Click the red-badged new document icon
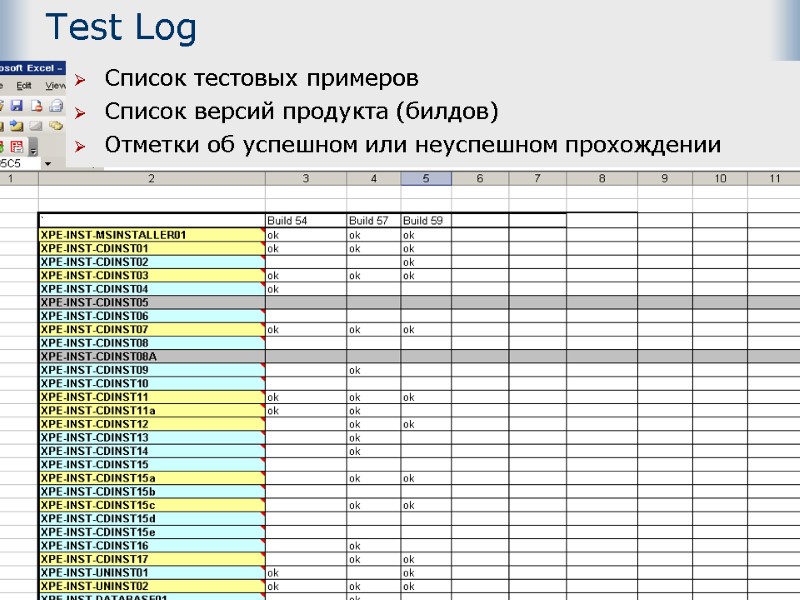800x600 pixels. click(36, 106)
